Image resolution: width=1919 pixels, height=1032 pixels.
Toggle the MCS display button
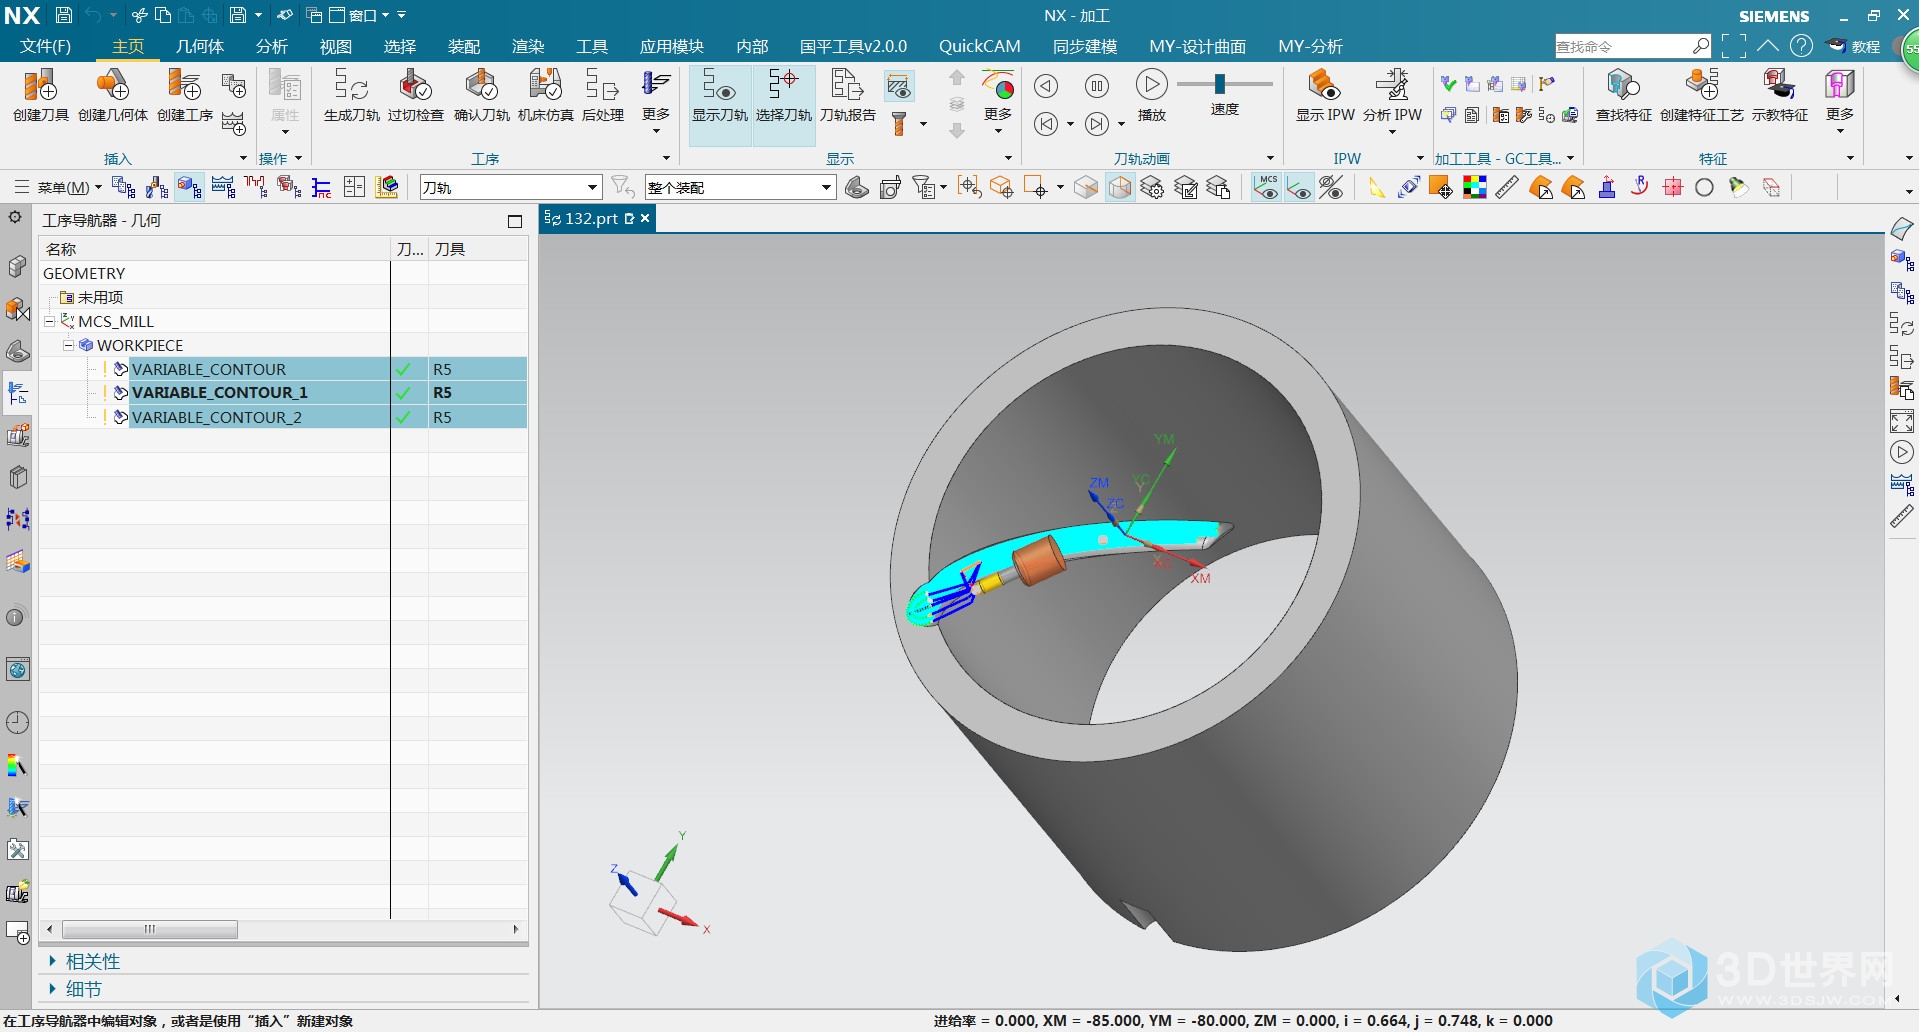tap(1267, 187)
